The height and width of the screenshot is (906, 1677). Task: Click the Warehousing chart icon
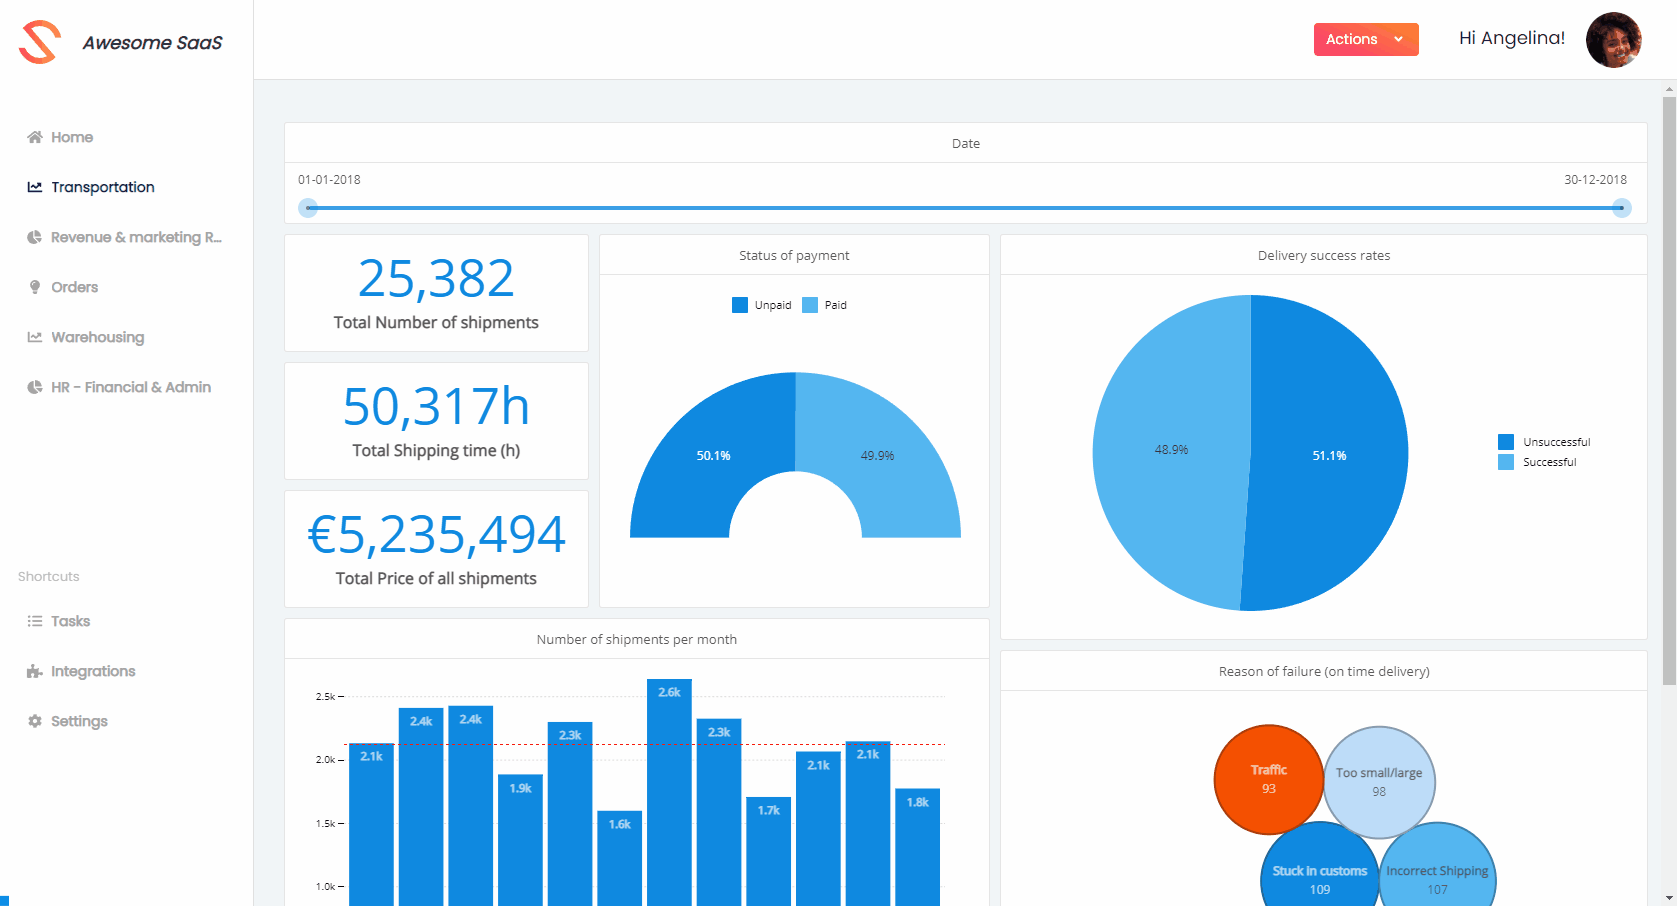pos(35,337)
